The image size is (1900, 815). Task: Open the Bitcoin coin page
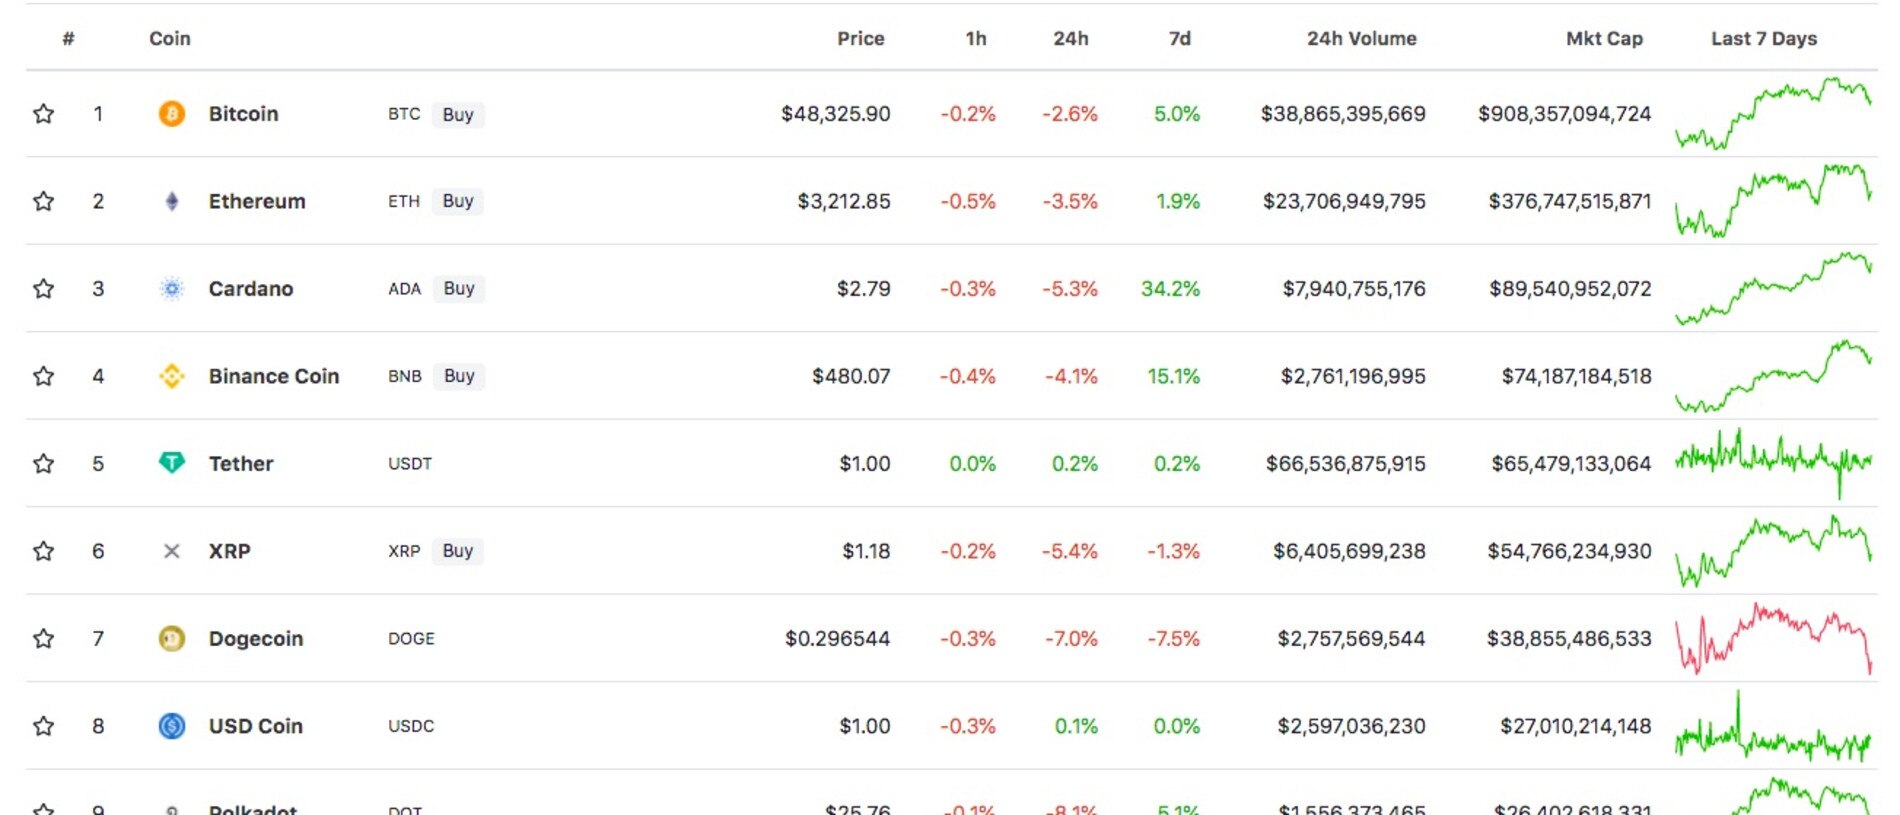click(x=243, y=114)
